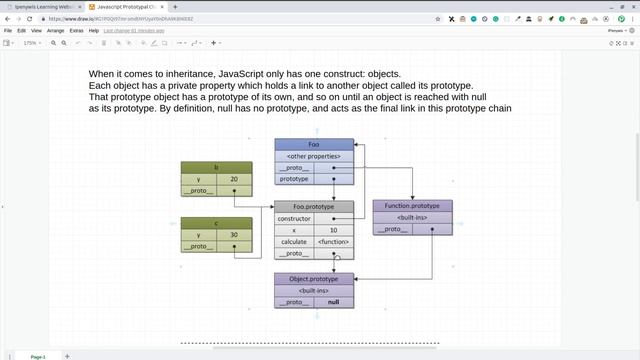Select the constructor cell
The height and width of the screenshot is (360, 640).
[294, 219]
